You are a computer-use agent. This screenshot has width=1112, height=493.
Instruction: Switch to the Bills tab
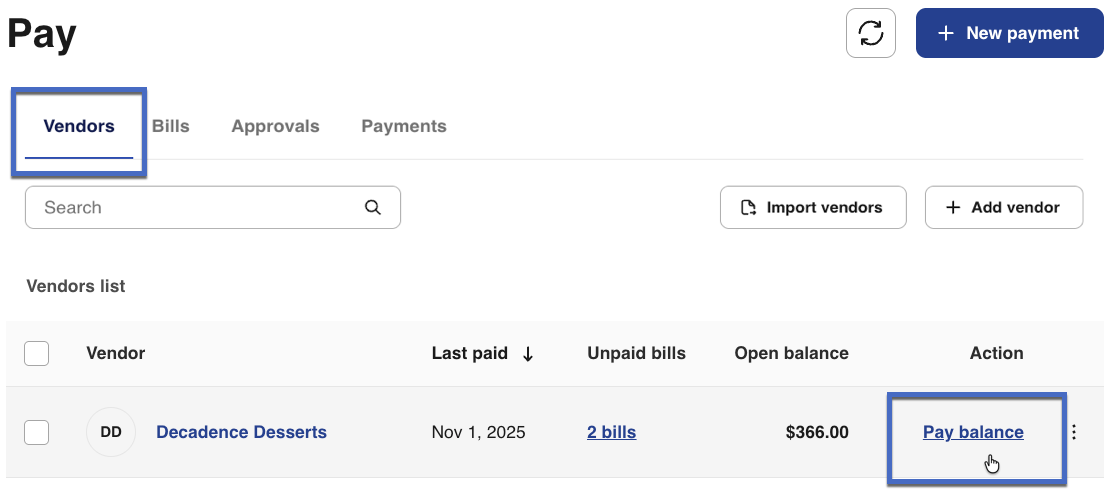[171, 126]
